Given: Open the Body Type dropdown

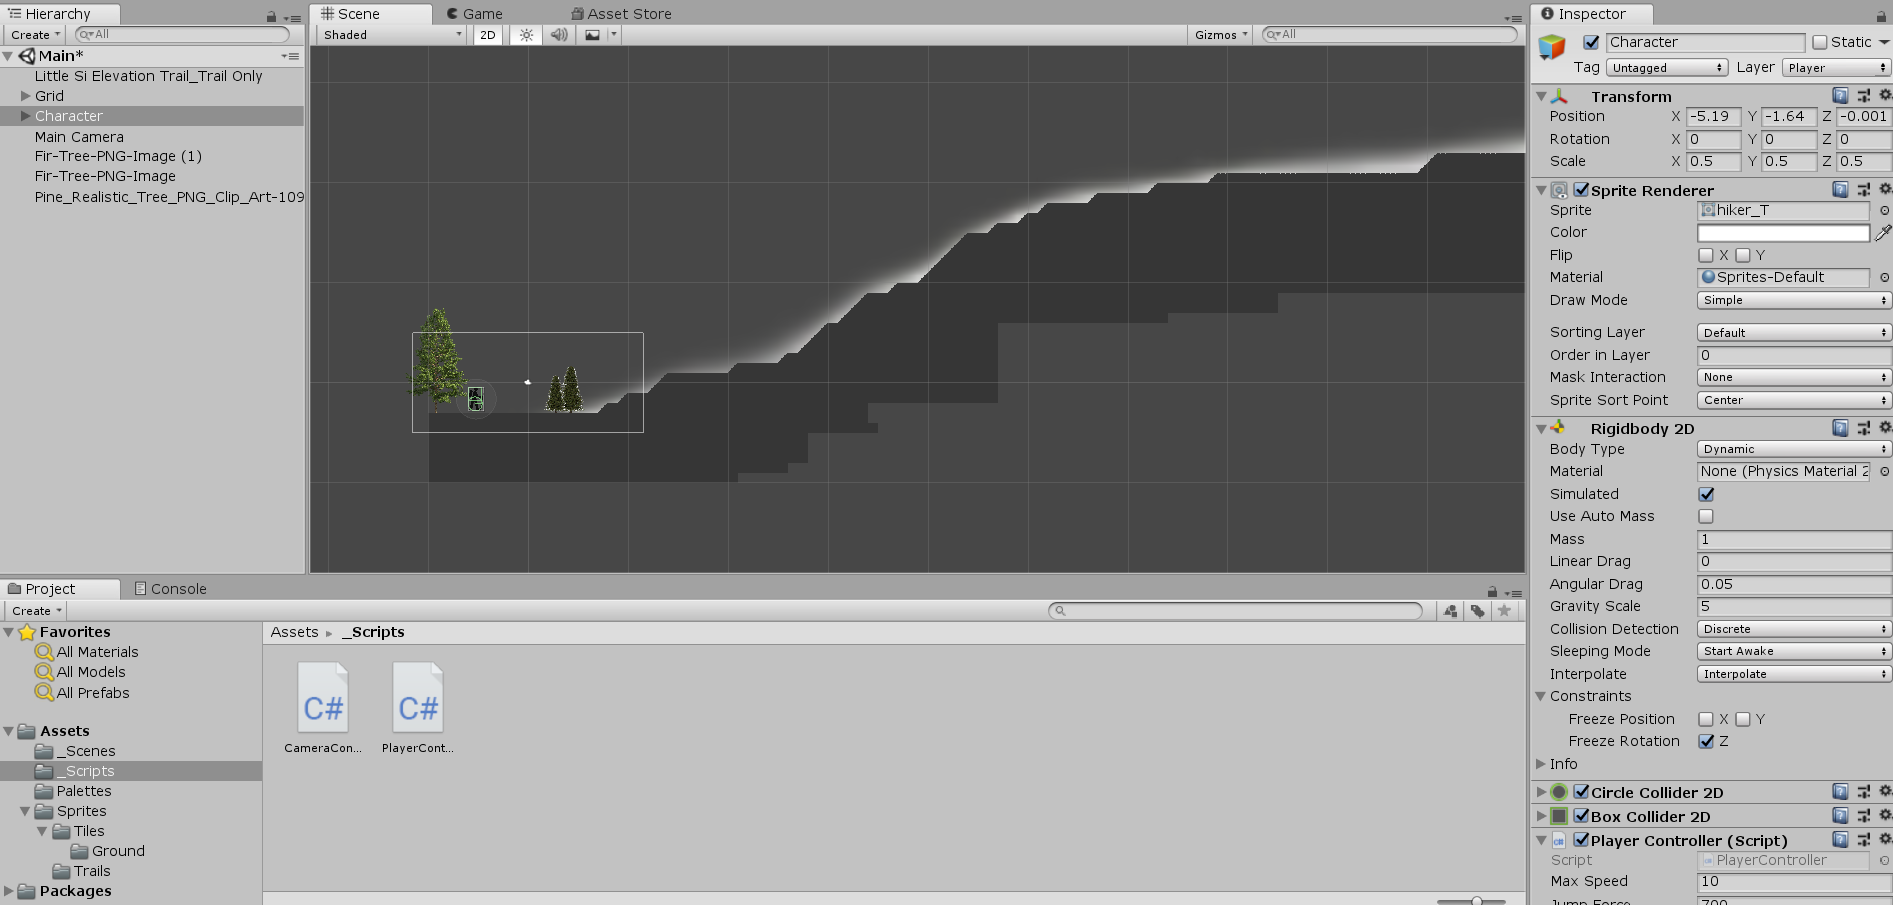Looking at the screenshot, I should (x=1794, y=450).
